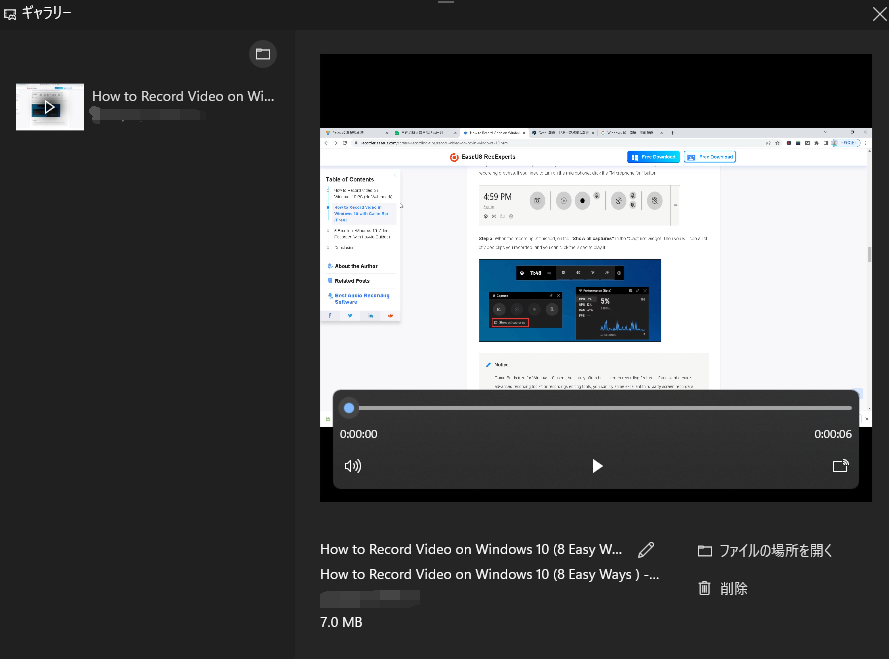Open the folder icon above the recordings list
Screen dimensions: 889x659
point(262,54)
